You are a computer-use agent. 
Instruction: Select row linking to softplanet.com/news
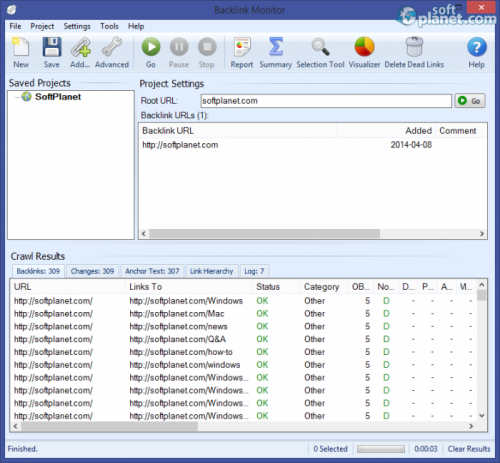point(243,327)
